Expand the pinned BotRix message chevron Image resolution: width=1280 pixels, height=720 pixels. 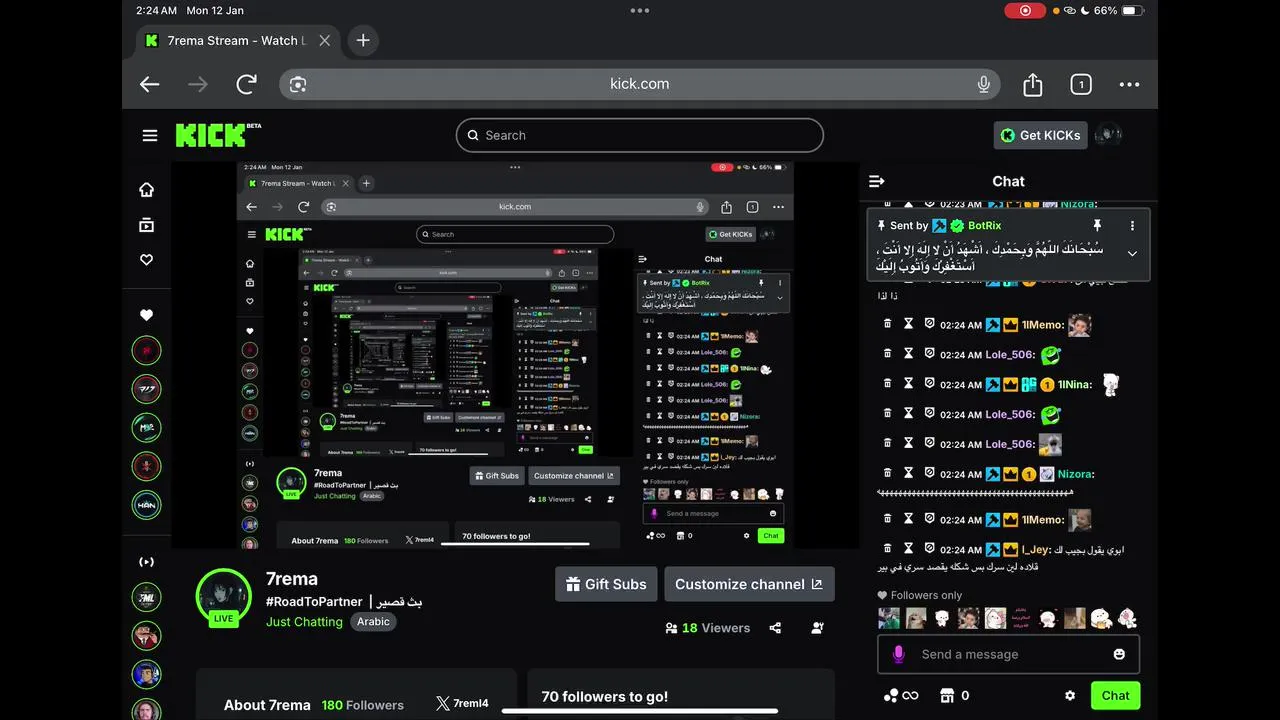point(1132,254)
